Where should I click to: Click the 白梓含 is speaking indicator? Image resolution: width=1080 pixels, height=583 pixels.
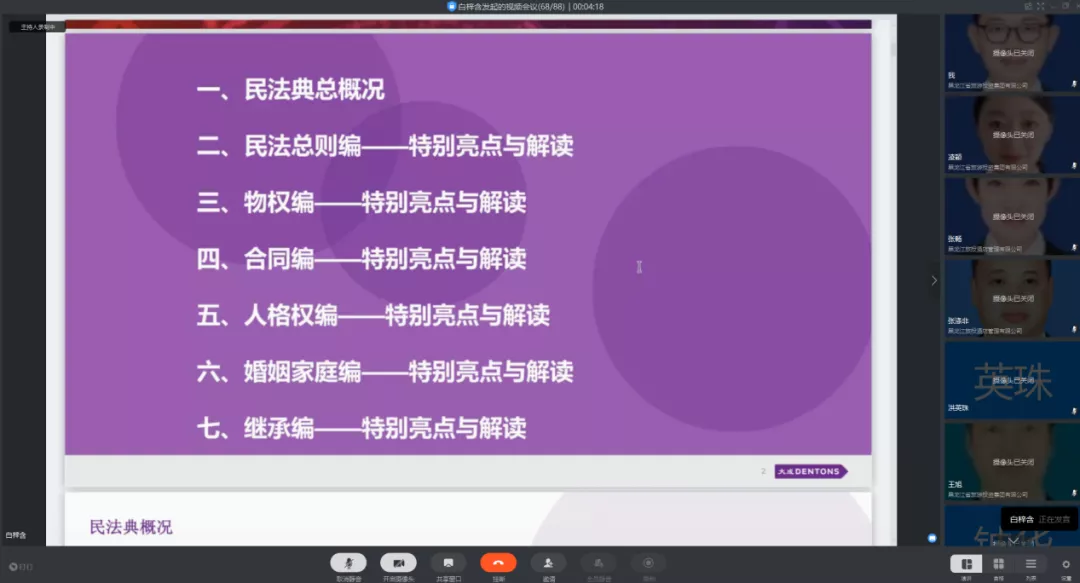tap(1039, 520)
